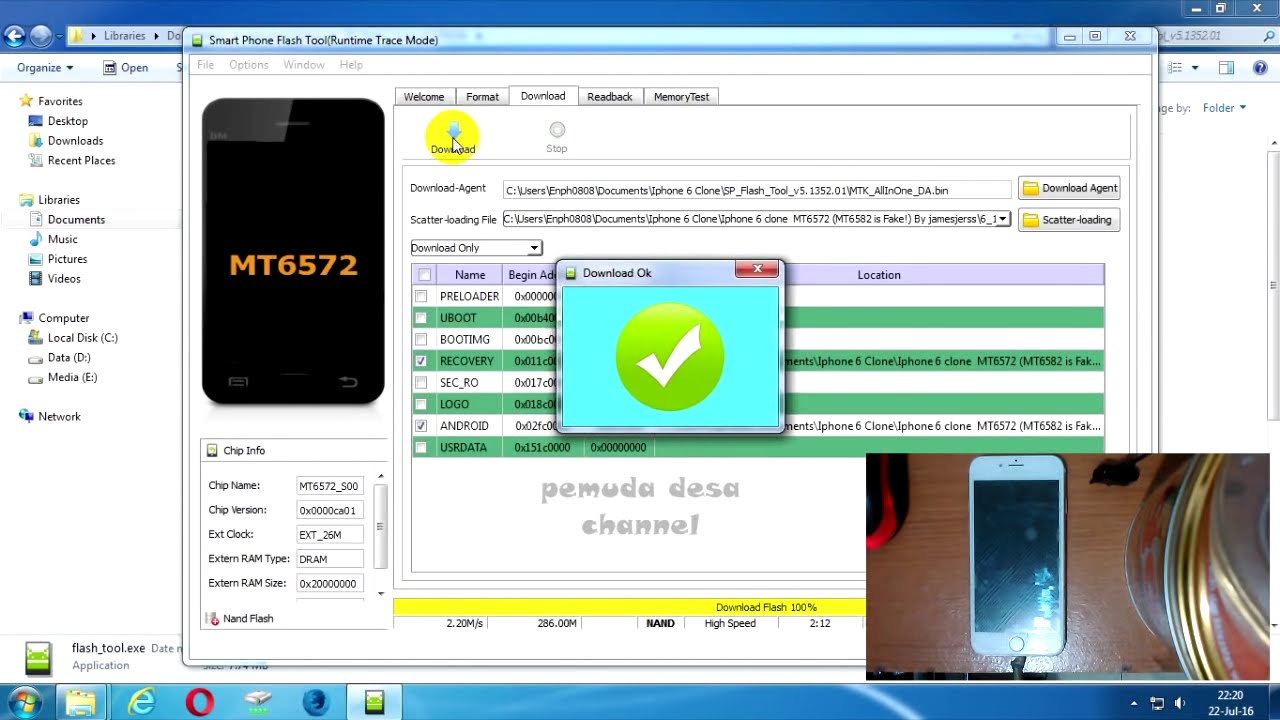Click the Download Agent folder button
This screenshot has height=720, width=1280.
[x=1069, y=188]
